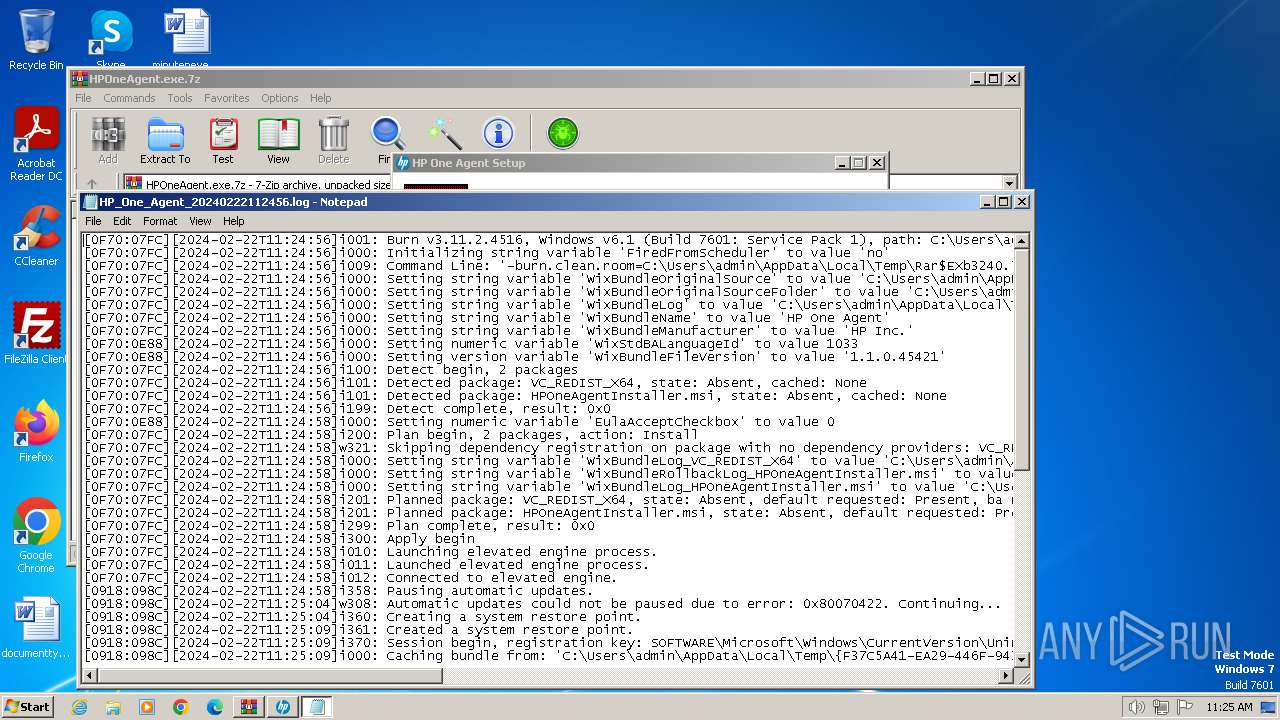Open documentty Word file on desktop
This screenshot has width=1280, height=720.
click(x=36, y=629)
